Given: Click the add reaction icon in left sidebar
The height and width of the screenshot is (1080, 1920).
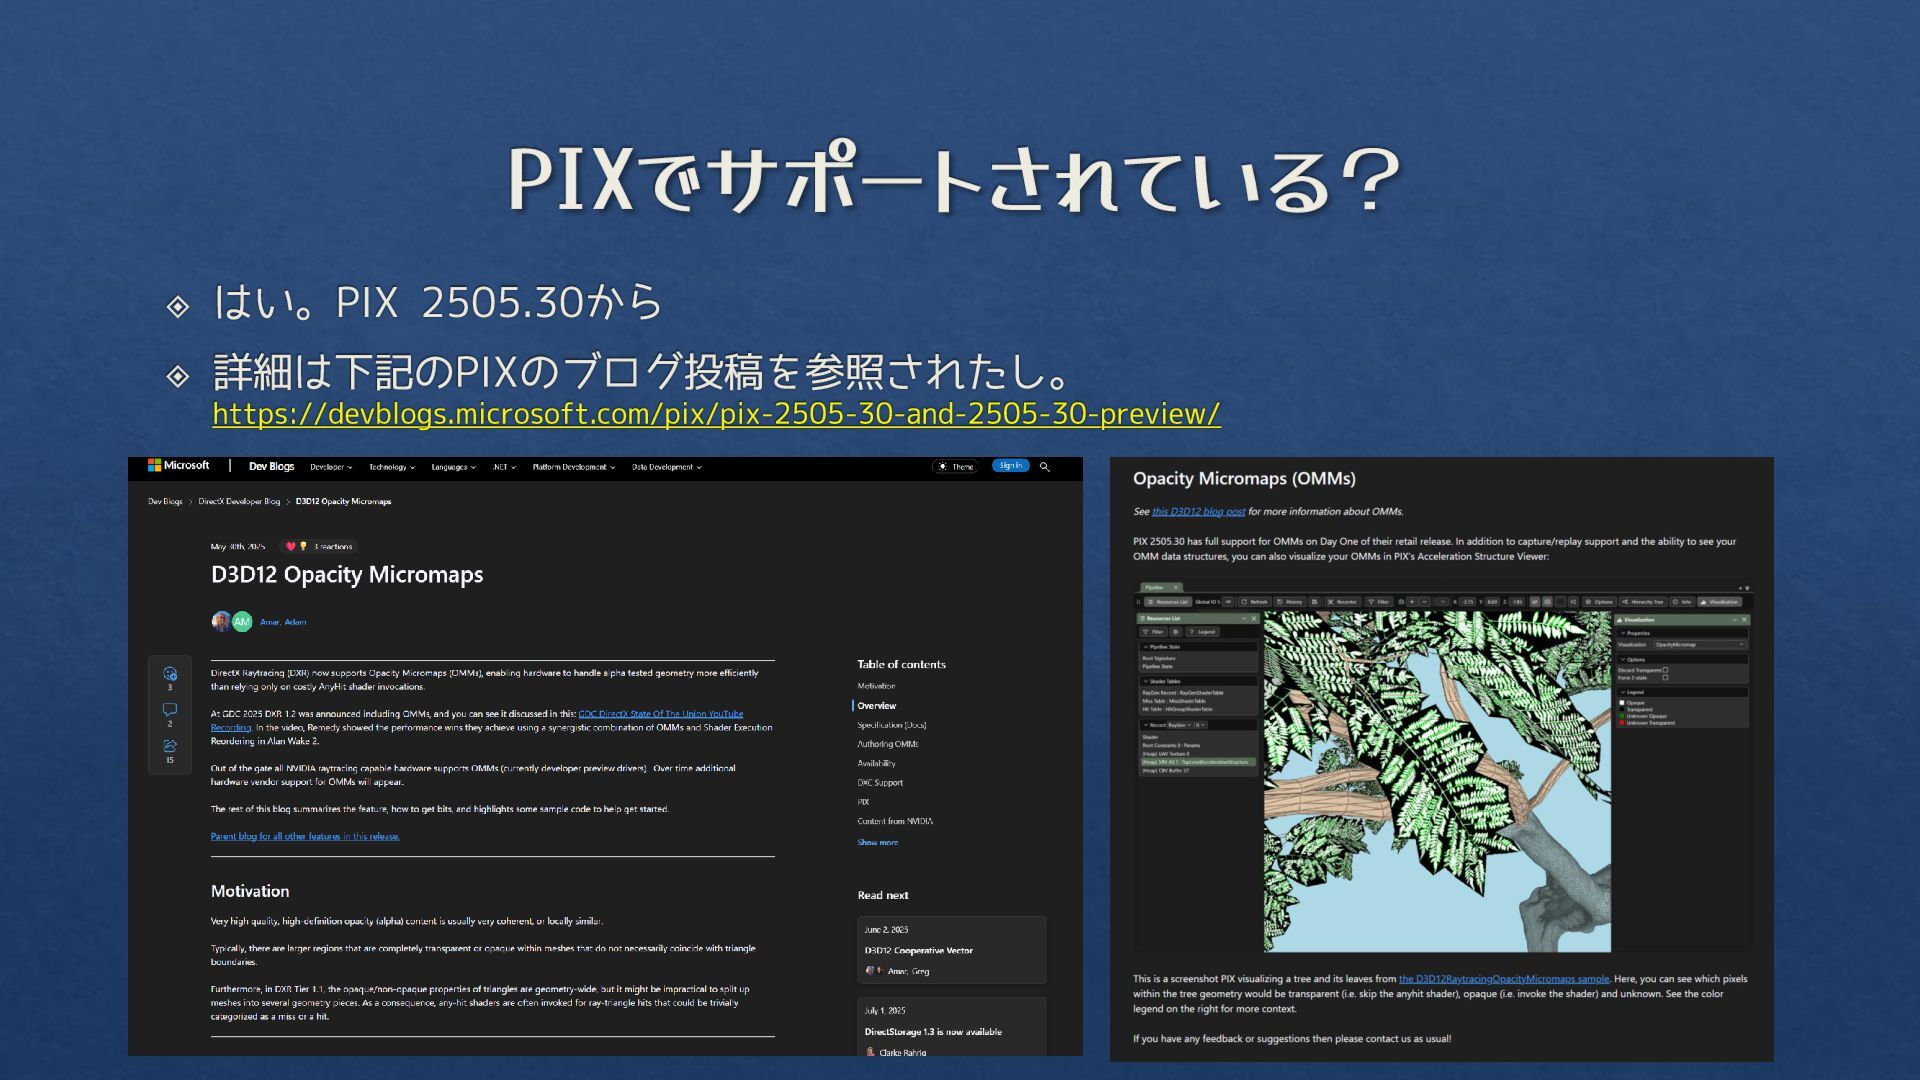Looking at the screenshot, I should pyautogui.click(x=170, y=674).
